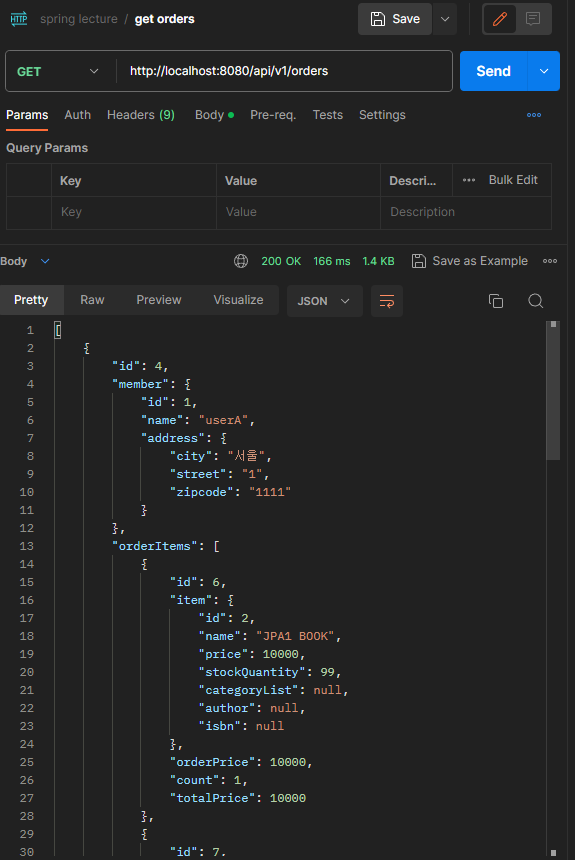The image size is (575, 860).
Task: Open the Pre-req. tab
Action: [273, 115]
